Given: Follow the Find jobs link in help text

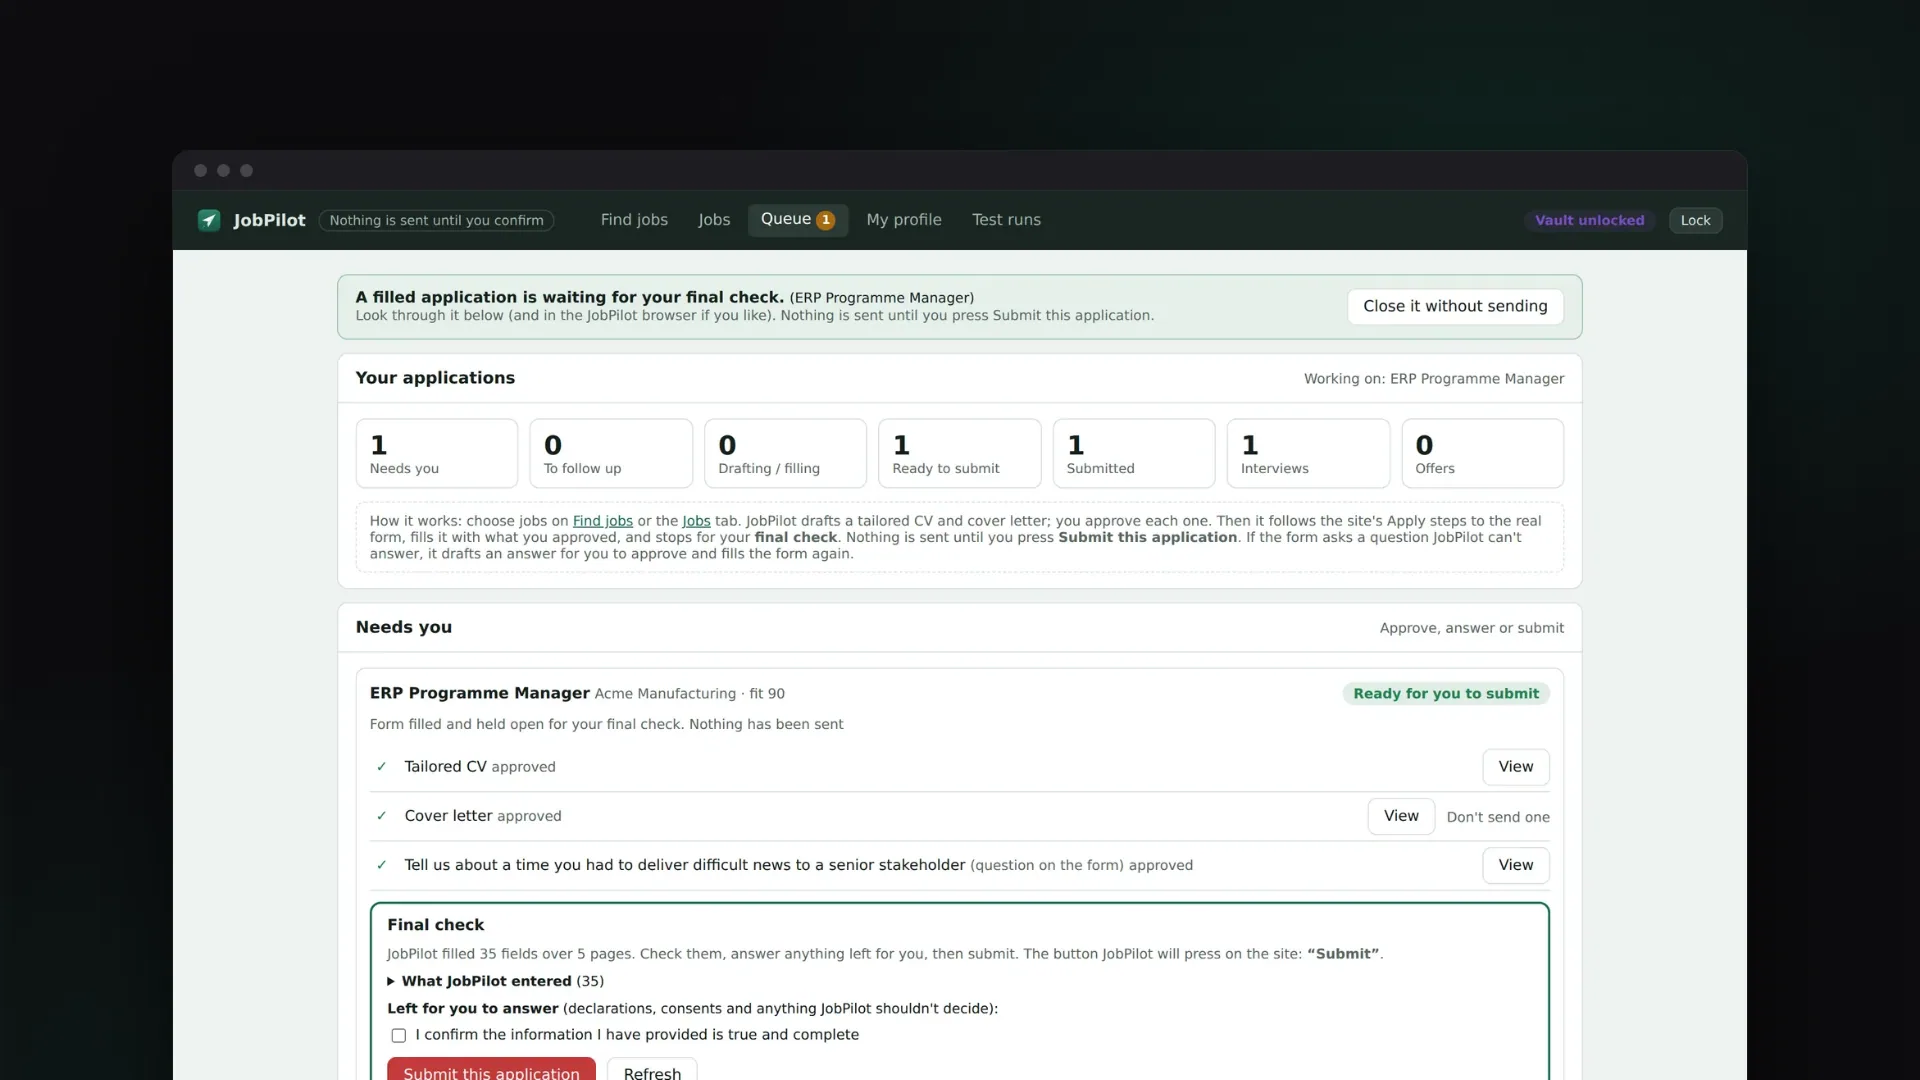Looking at the screenshot, I should click(x=602, y=521).
